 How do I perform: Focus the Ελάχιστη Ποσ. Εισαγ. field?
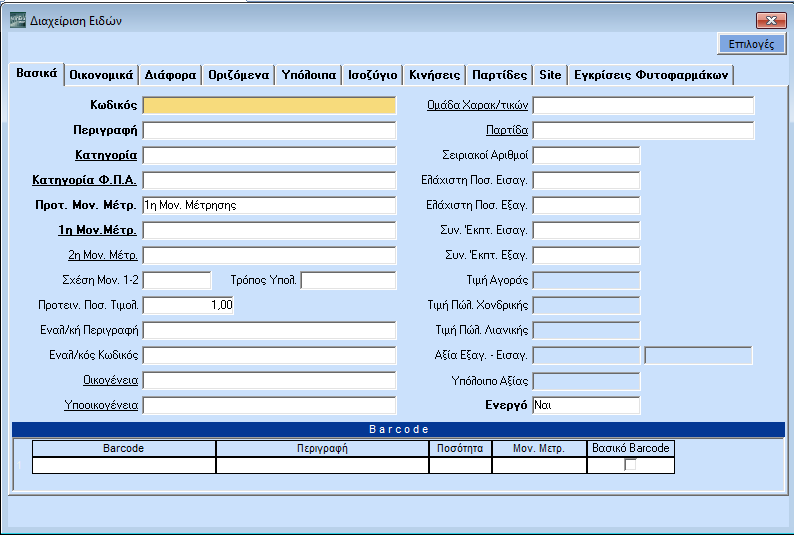click(x=586, y=180)
